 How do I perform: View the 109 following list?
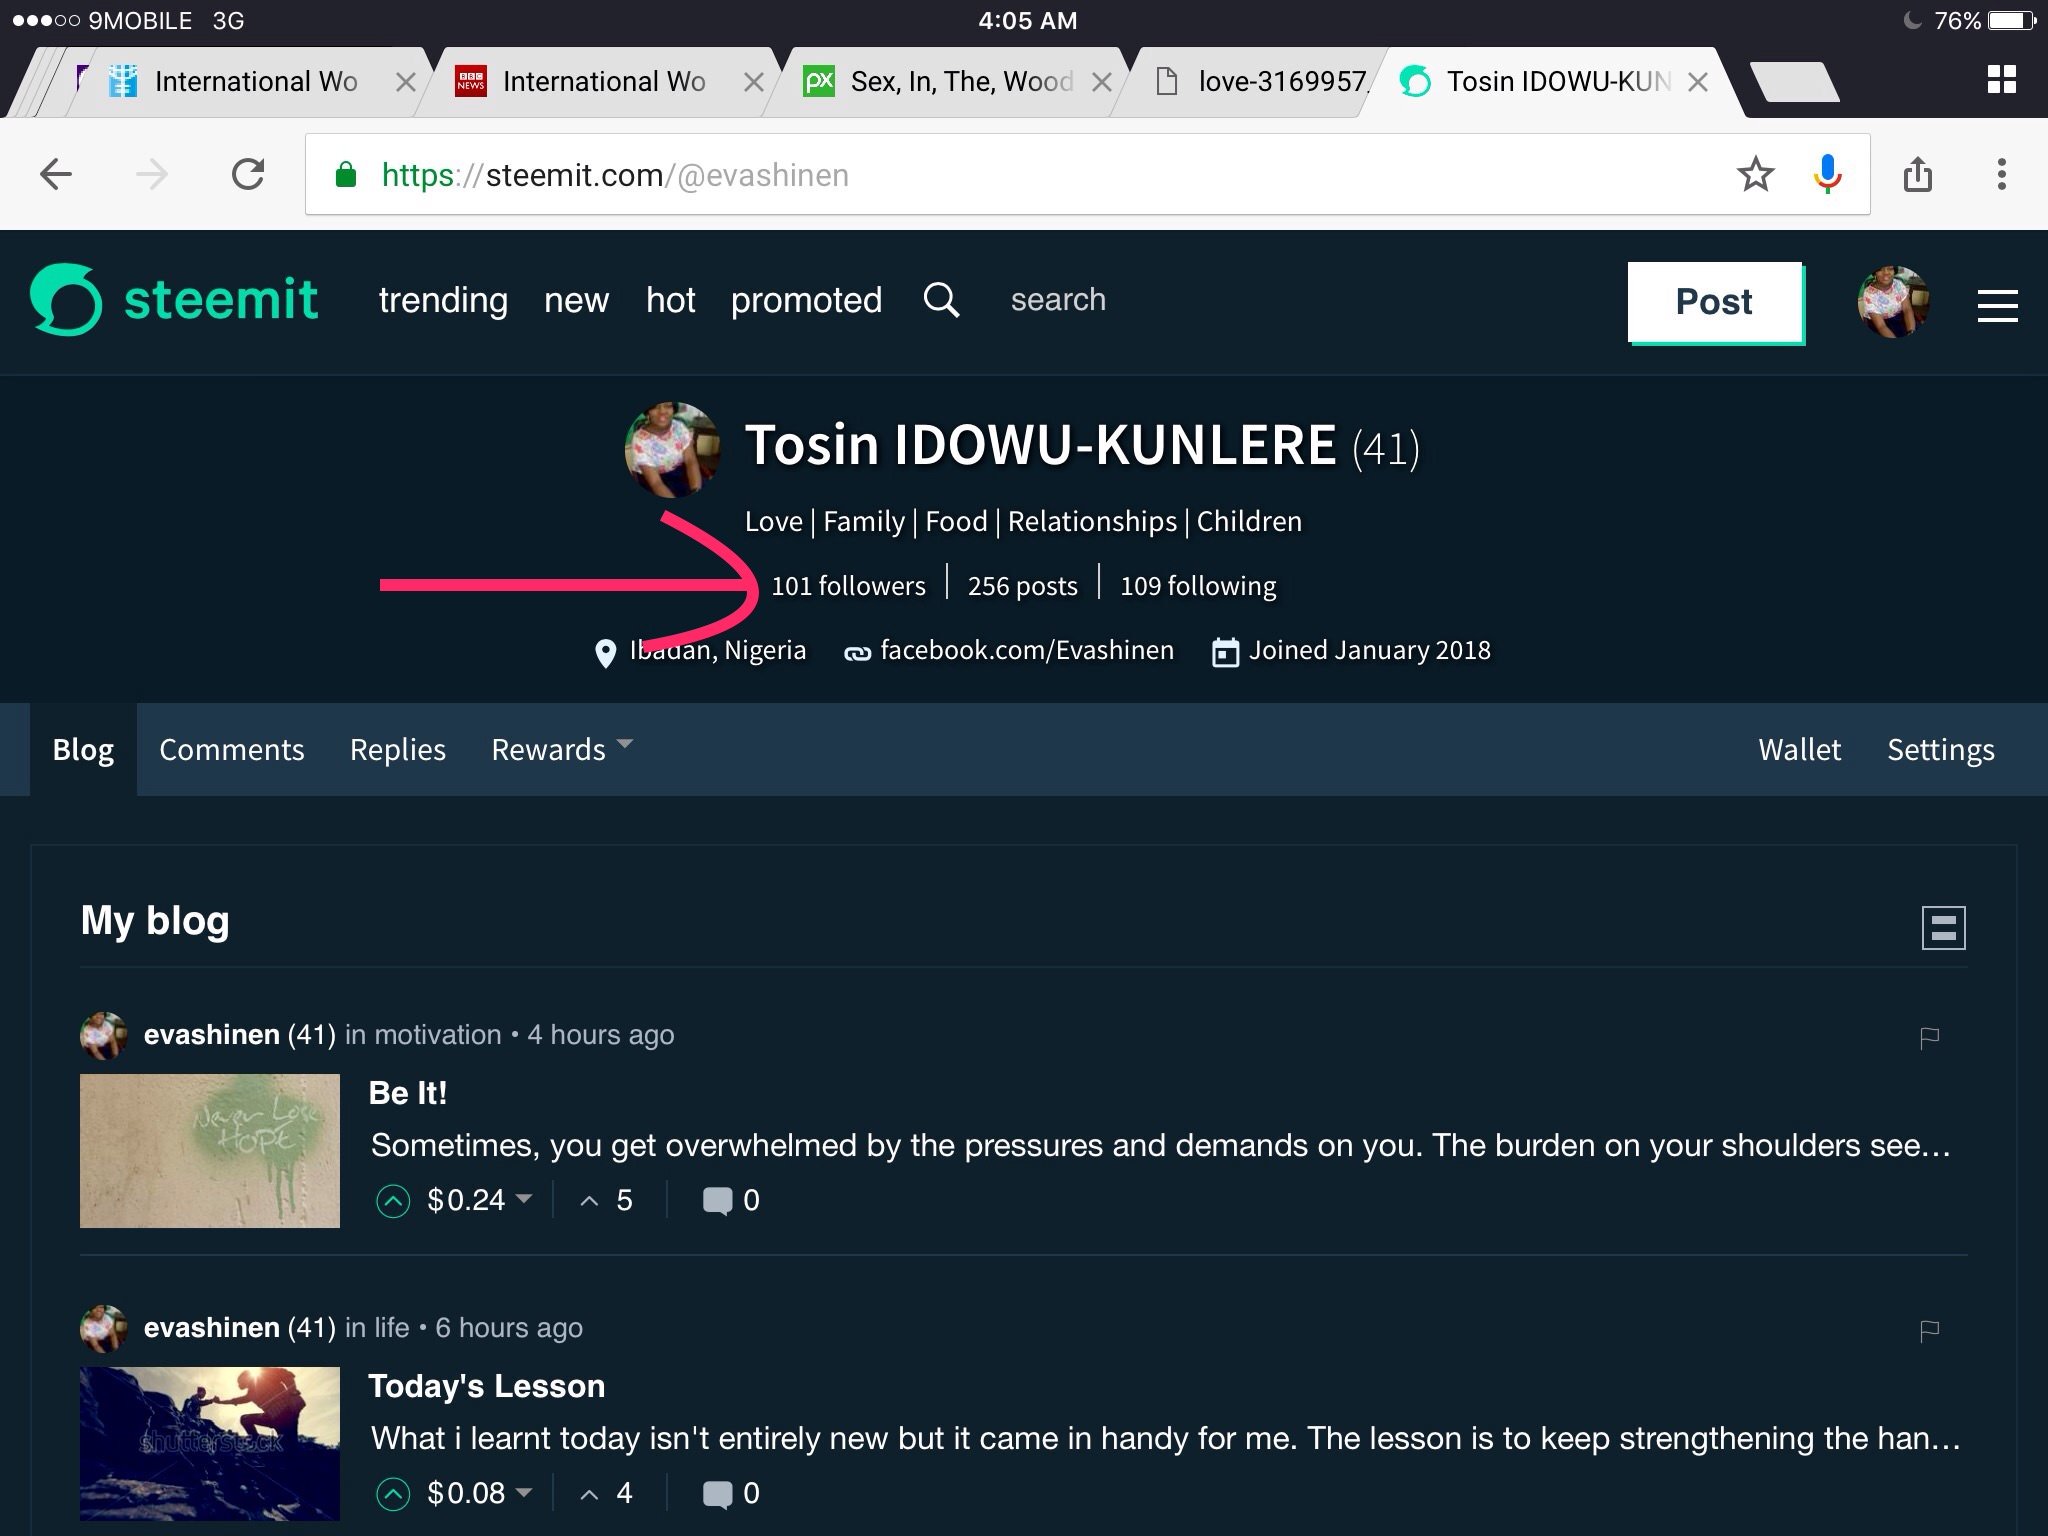click(x=1198, y=586)
